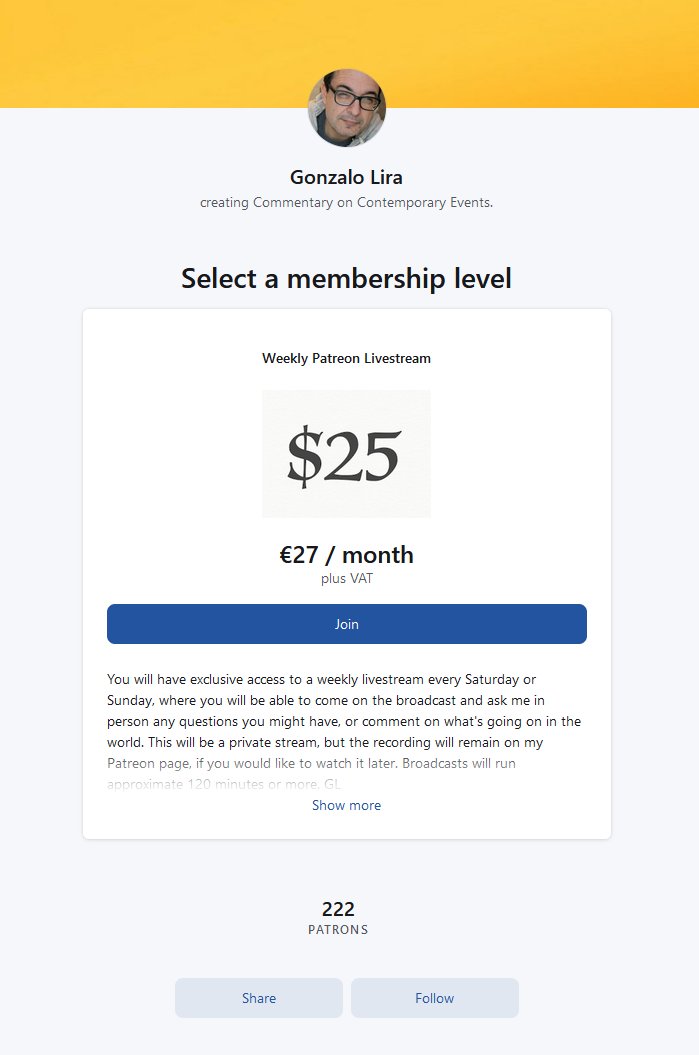Image resolution: width=699 pixels, height=1055 pixels.
Task: Click description line starting 'You will have exclusive'
Action: [x=322, y=680]
